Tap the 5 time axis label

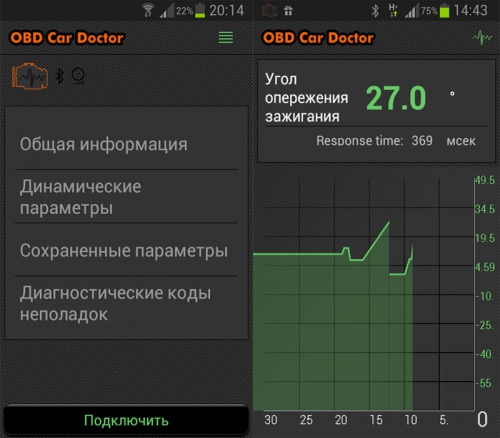point(444,420)
